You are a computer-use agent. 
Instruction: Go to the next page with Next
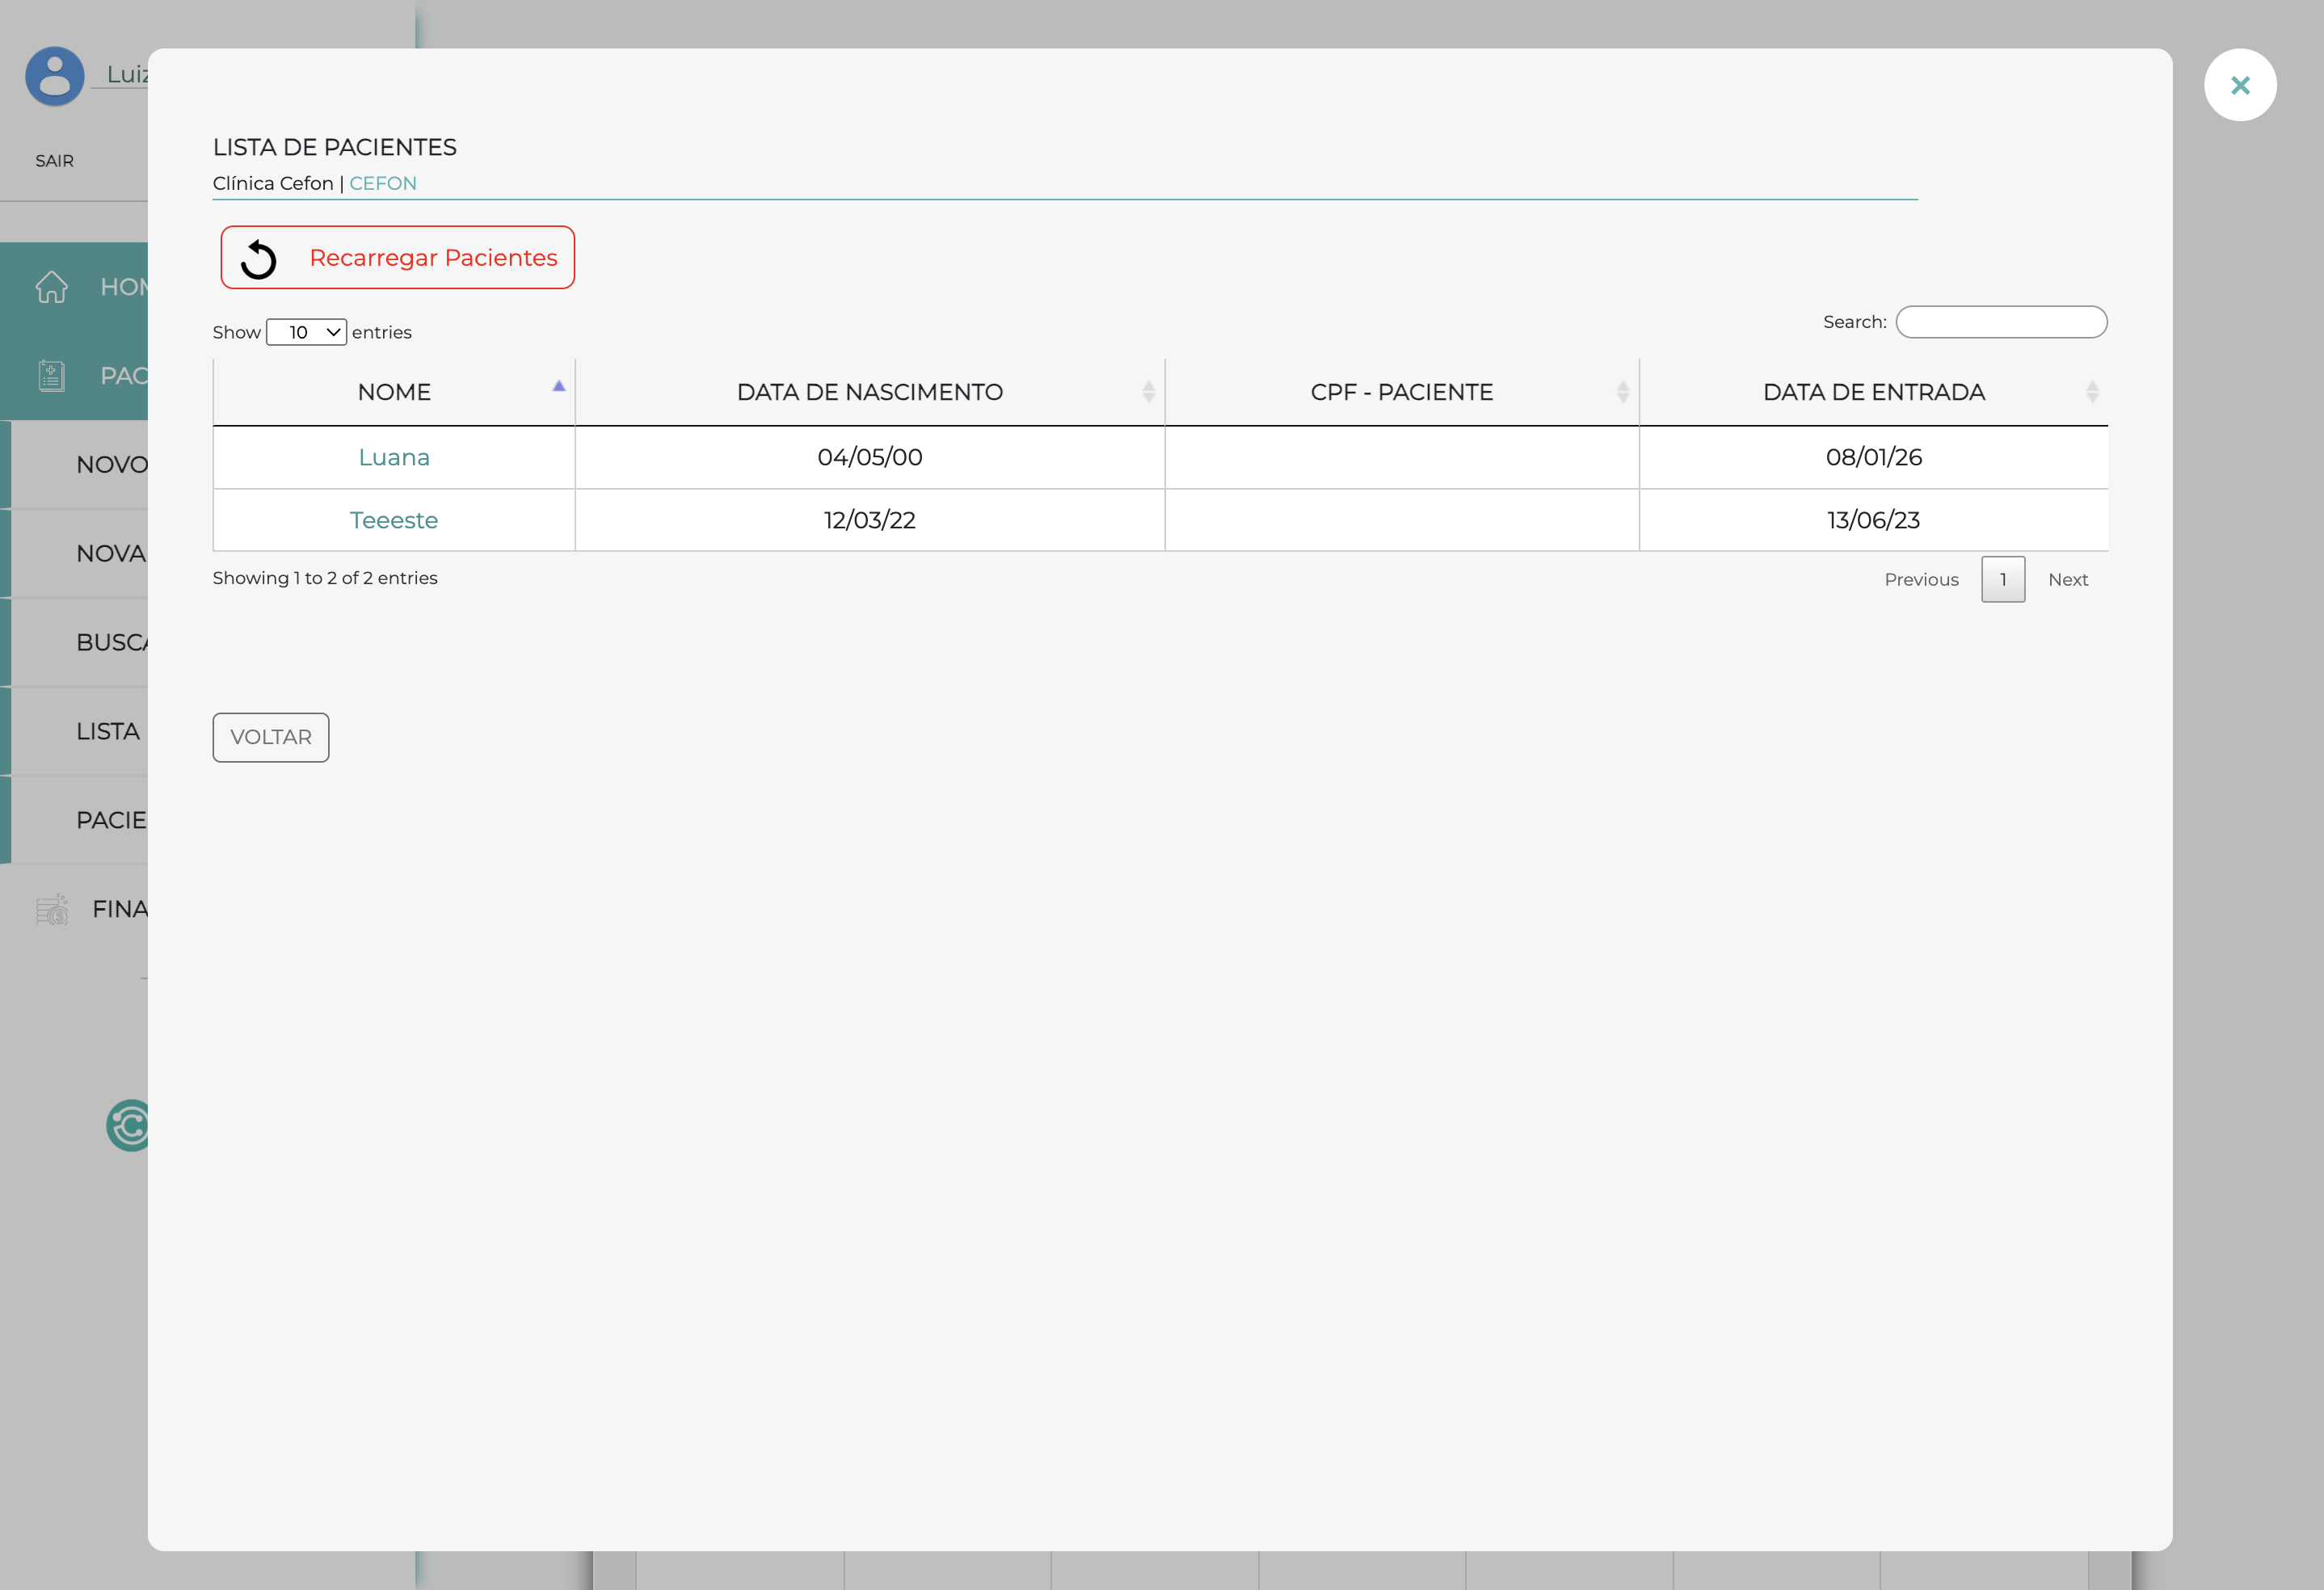point(2067,579)
